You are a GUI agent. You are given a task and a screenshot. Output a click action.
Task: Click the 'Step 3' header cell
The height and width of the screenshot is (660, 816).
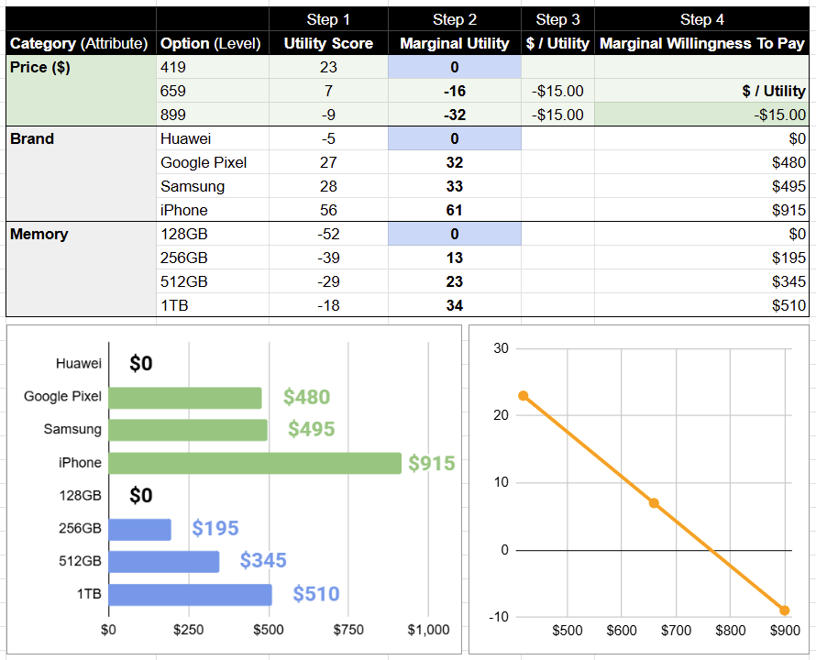(x=557, y=19)
